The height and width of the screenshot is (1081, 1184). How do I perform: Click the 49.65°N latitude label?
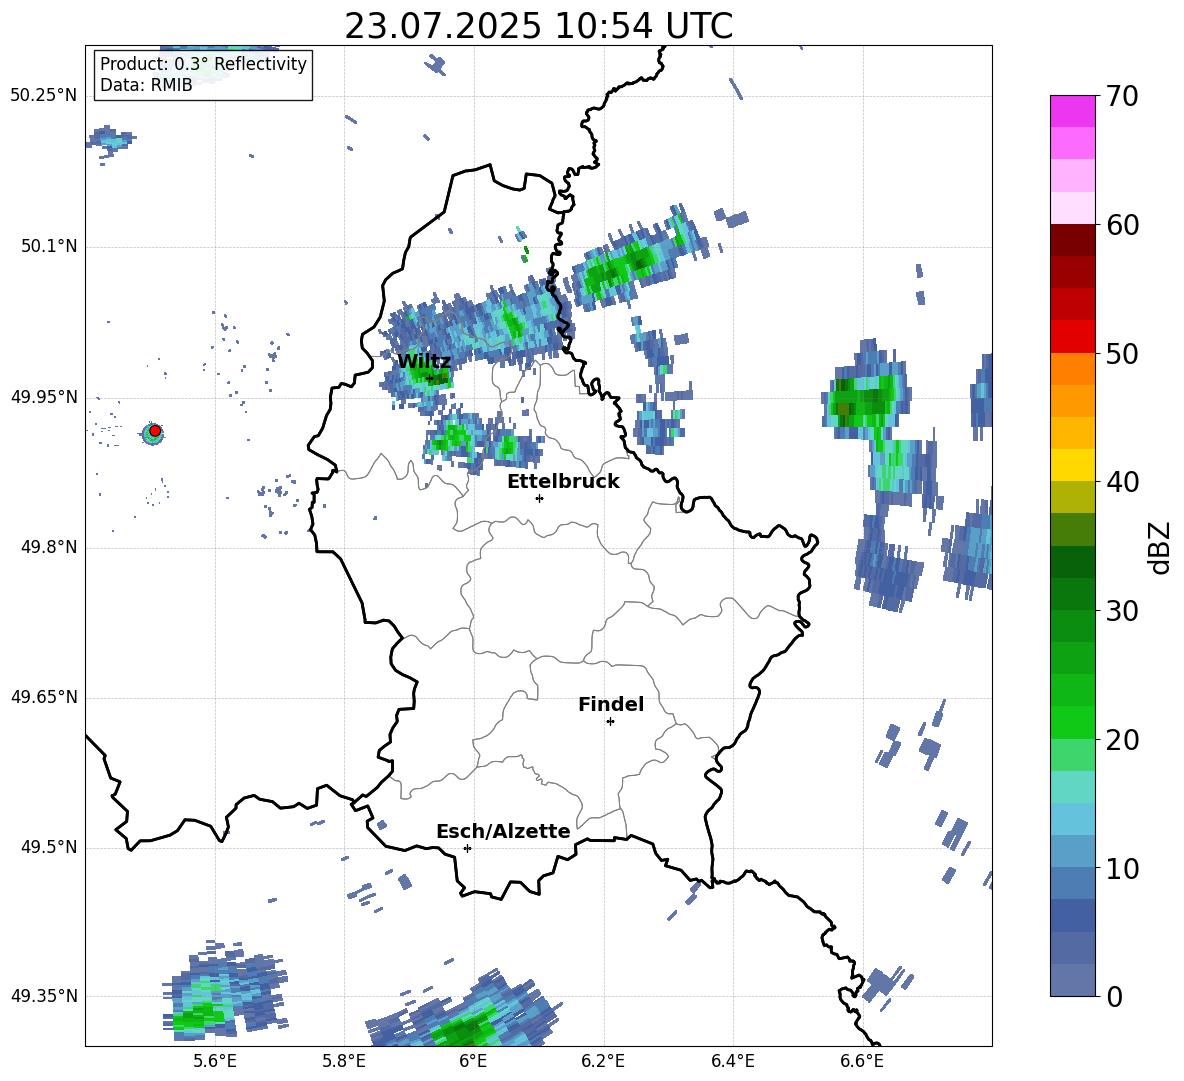(44, 697)
